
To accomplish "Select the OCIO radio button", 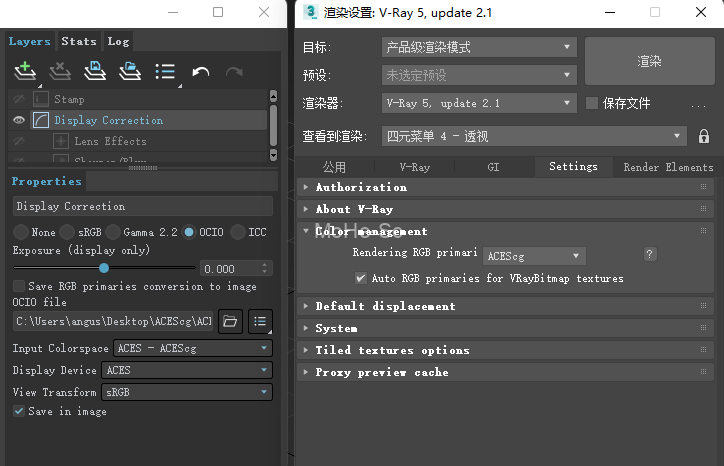I will click(189, 232).
